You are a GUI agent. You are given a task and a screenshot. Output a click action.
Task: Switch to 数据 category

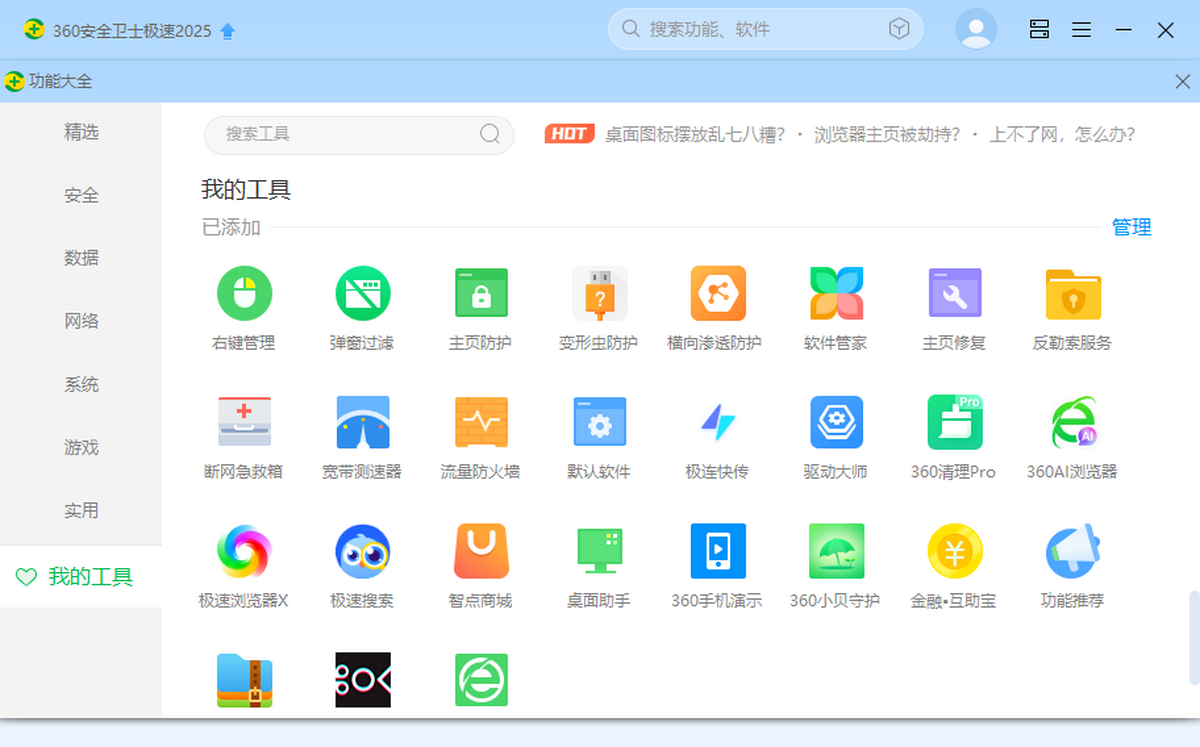(81, 258)
